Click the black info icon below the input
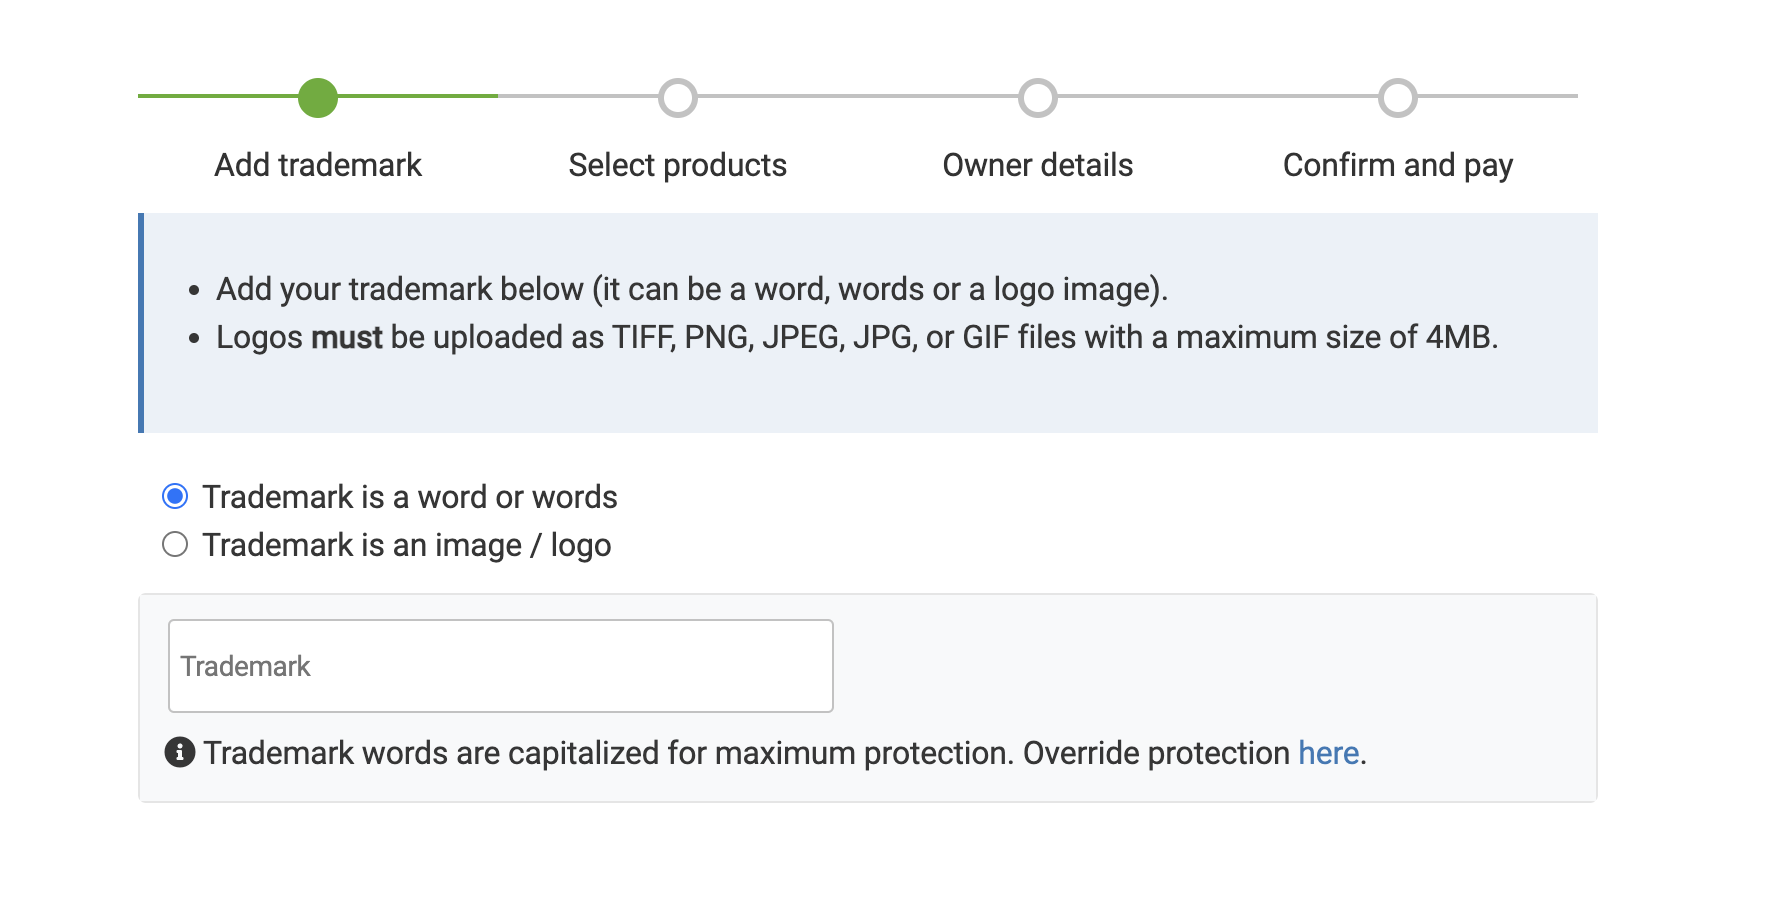This screenshot has height=908, width=1780. (x=179, y=752)
